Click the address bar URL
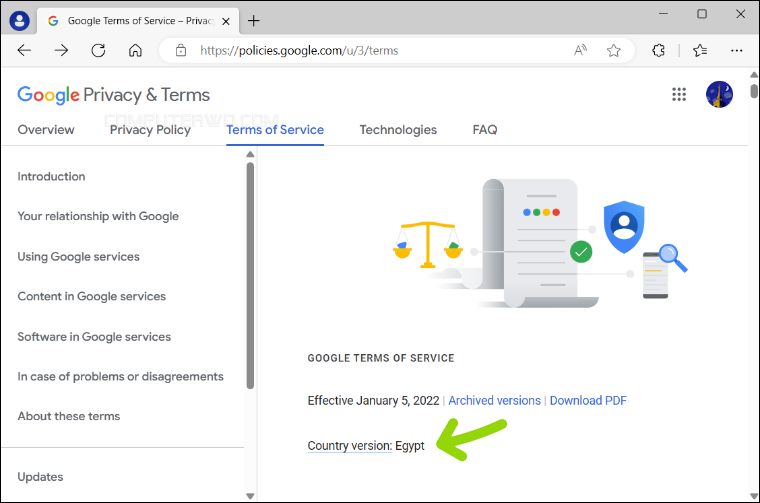760x503 pixels. tap(299, 50)
